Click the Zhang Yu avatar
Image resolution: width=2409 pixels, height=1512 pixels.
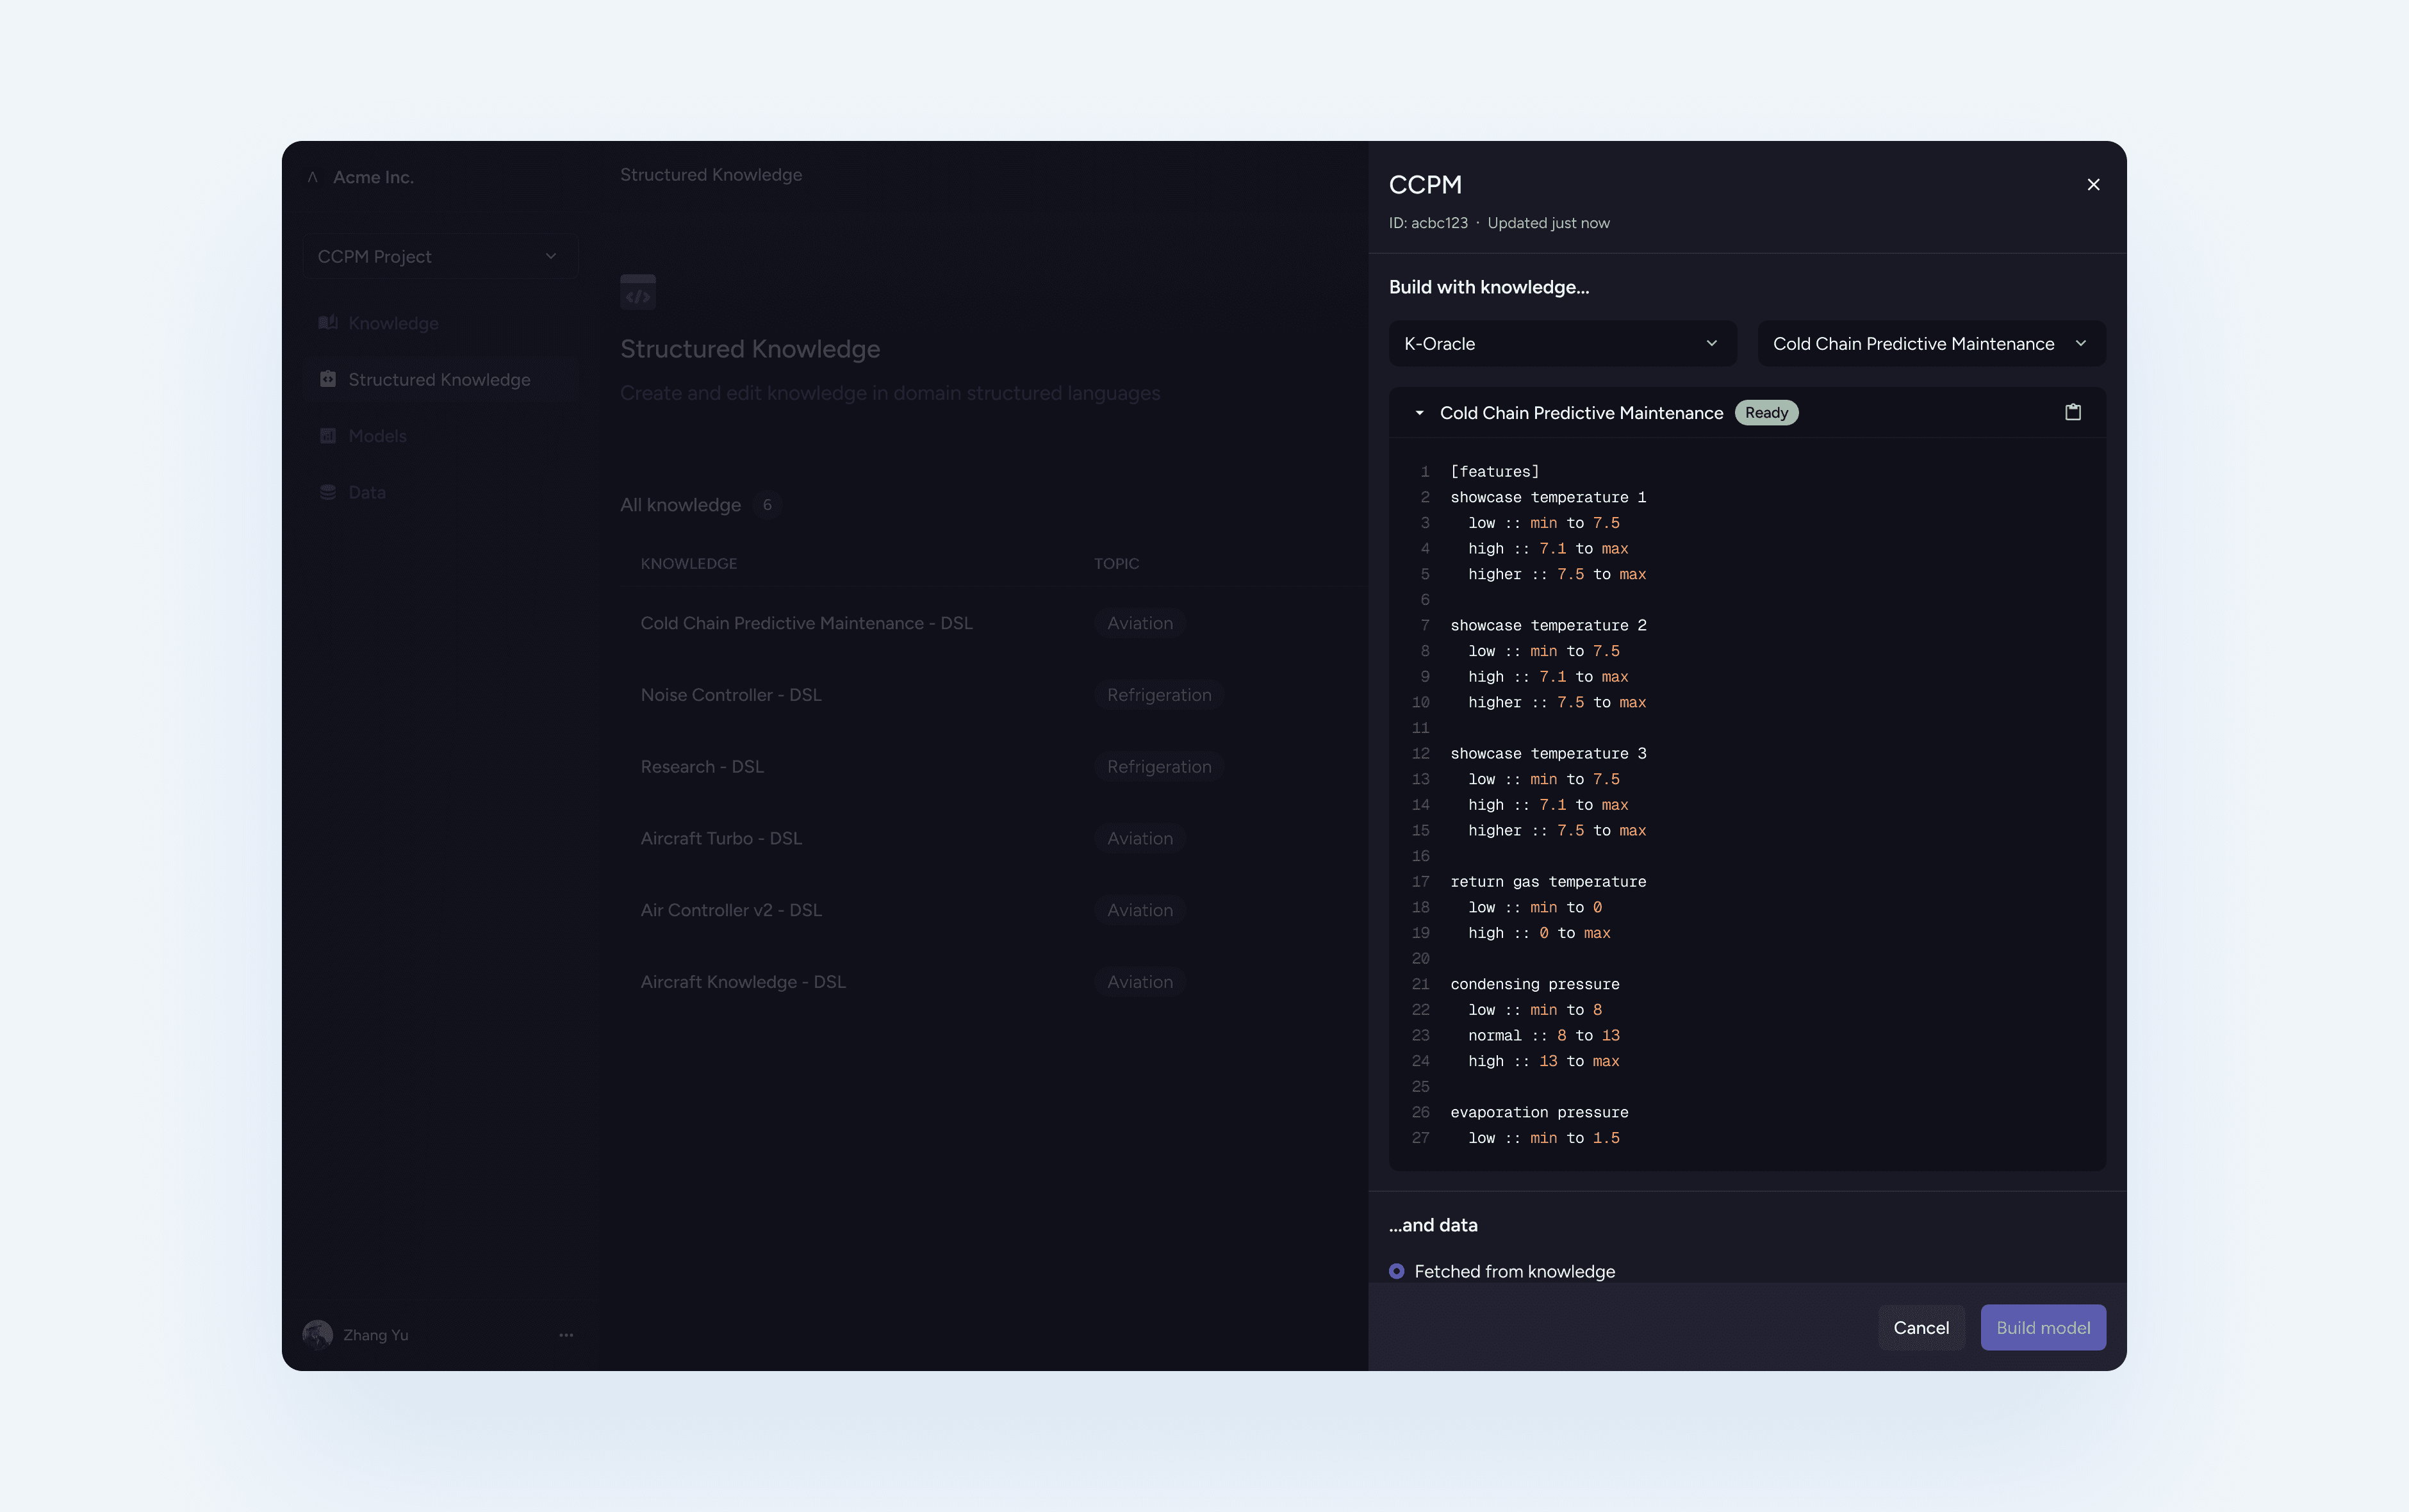point(317,1335)
